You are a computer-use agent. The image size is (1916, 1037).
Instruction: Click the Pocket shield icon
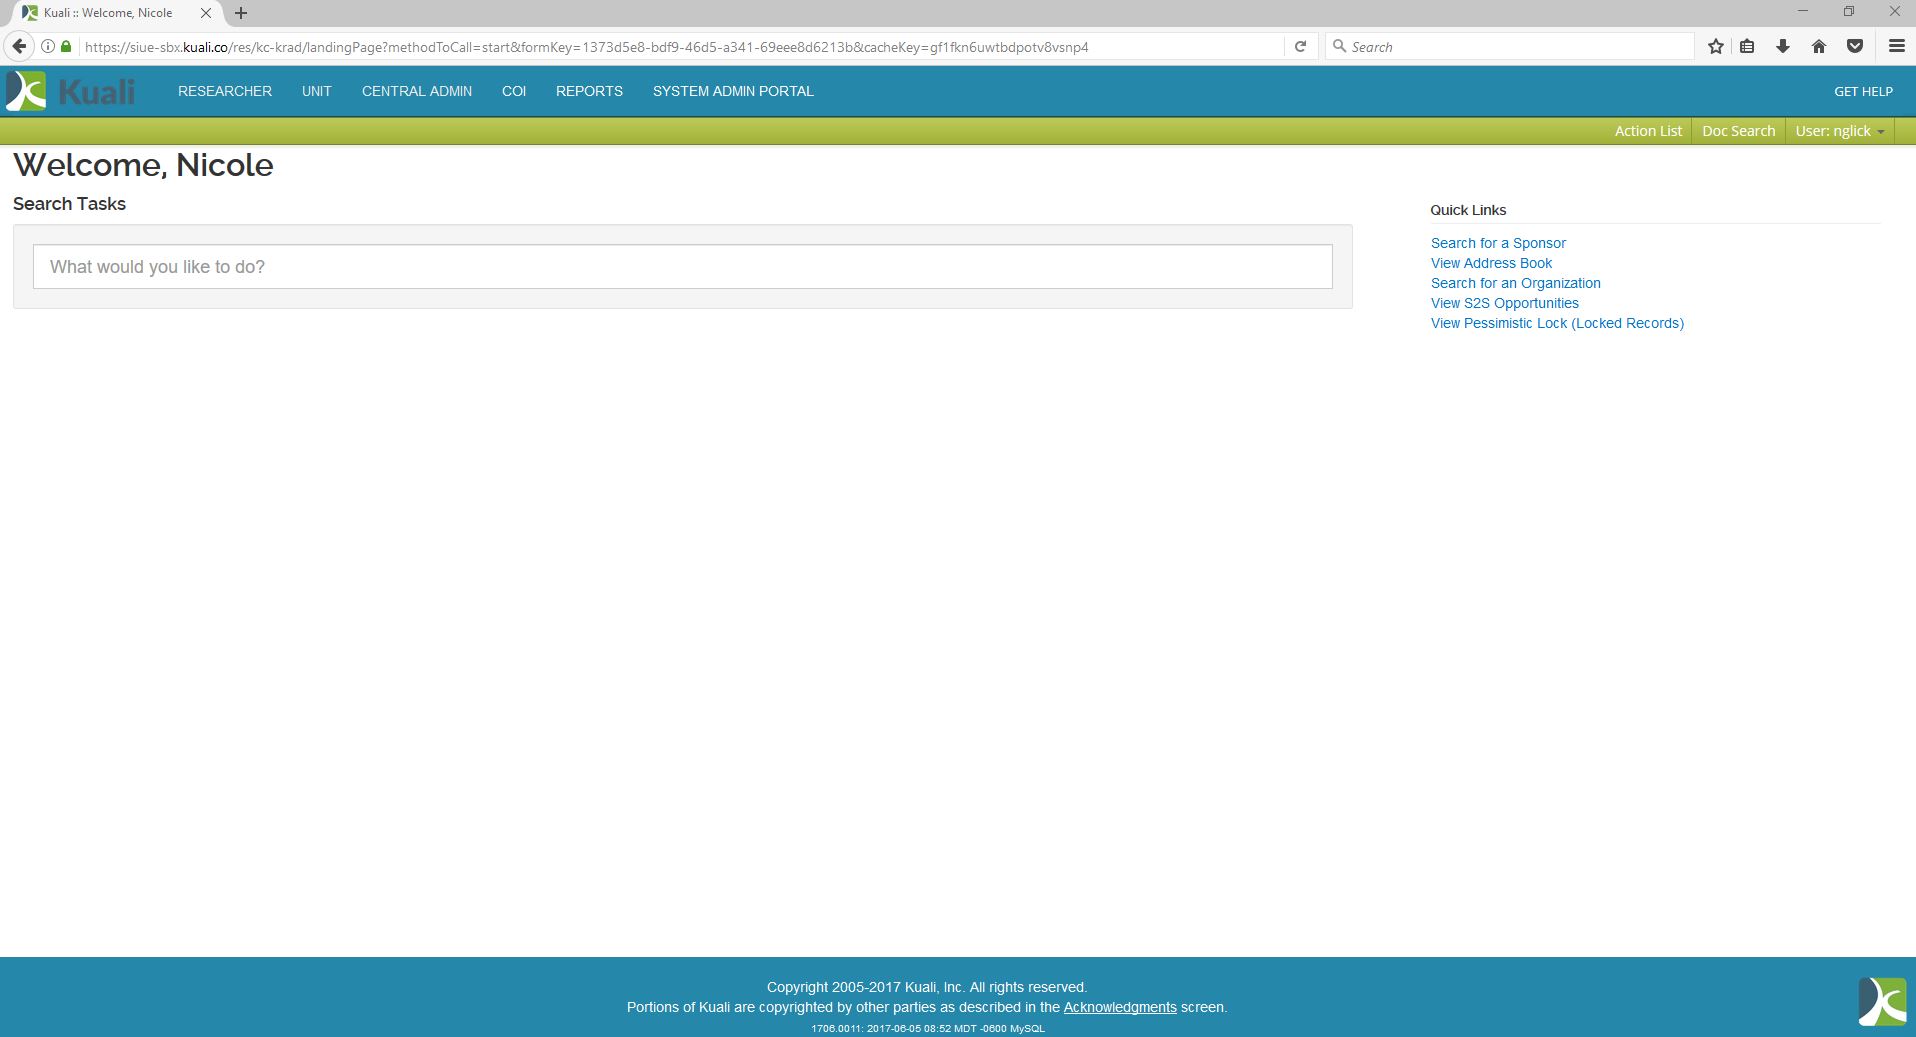click(1855, 46)
